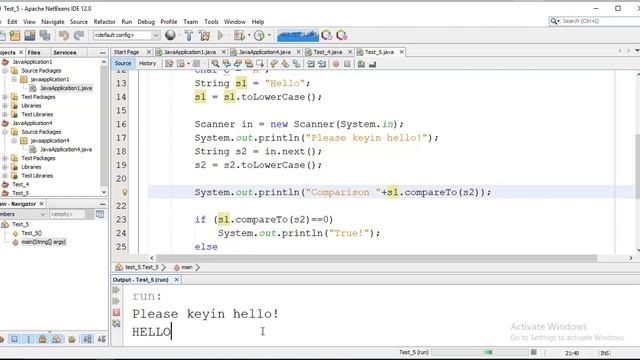Toggle the Navigator show-static-members filter icon
Image resolution: width=640 pixels, height=360 pixels.
29,339
